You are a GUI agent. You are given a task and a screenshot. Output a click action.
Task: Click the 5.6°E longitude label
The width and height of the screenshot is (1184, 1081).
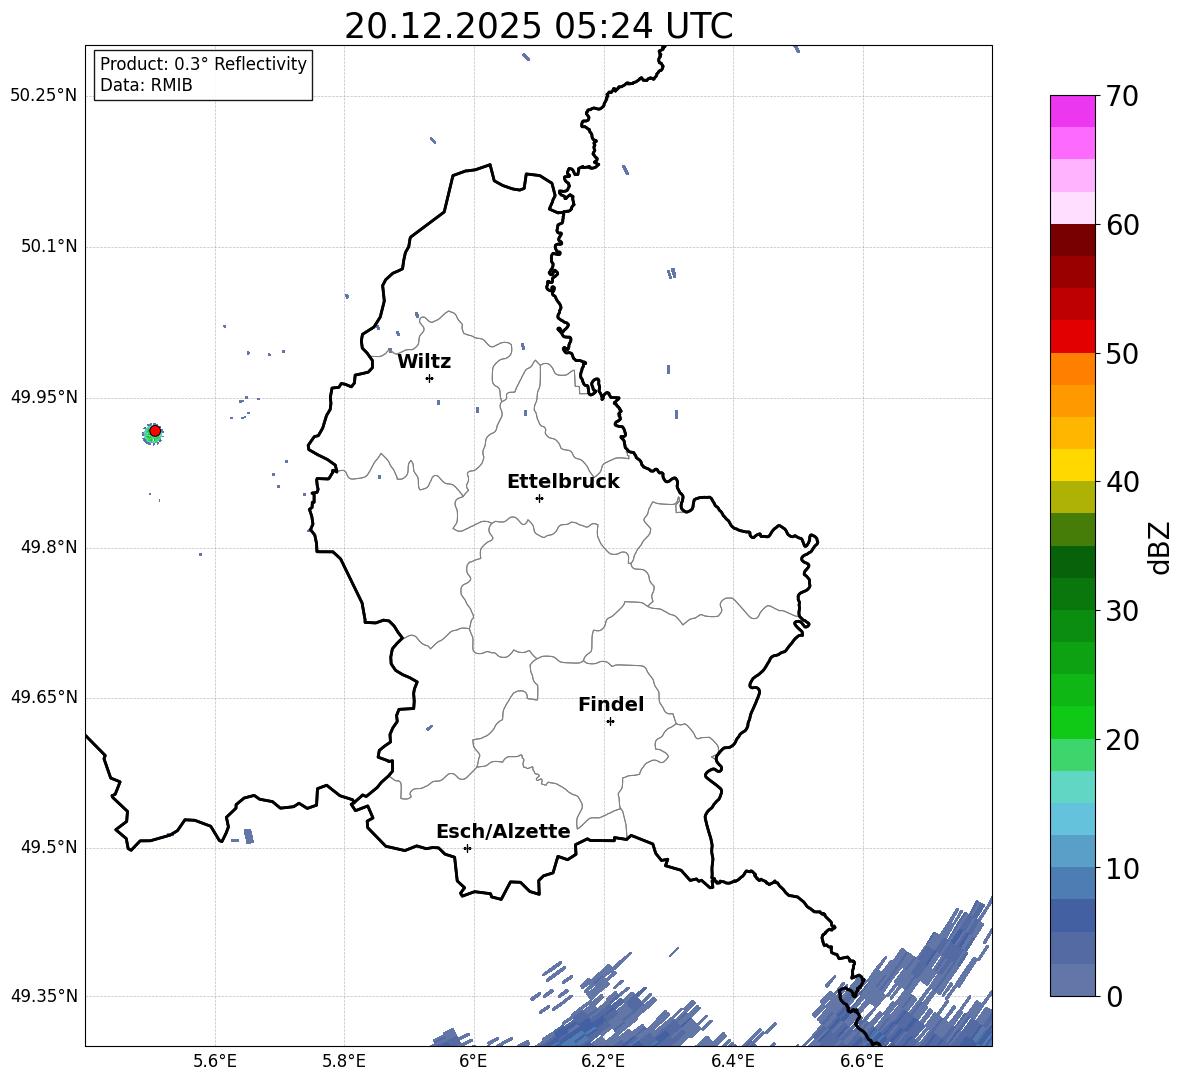point(215,1061)
